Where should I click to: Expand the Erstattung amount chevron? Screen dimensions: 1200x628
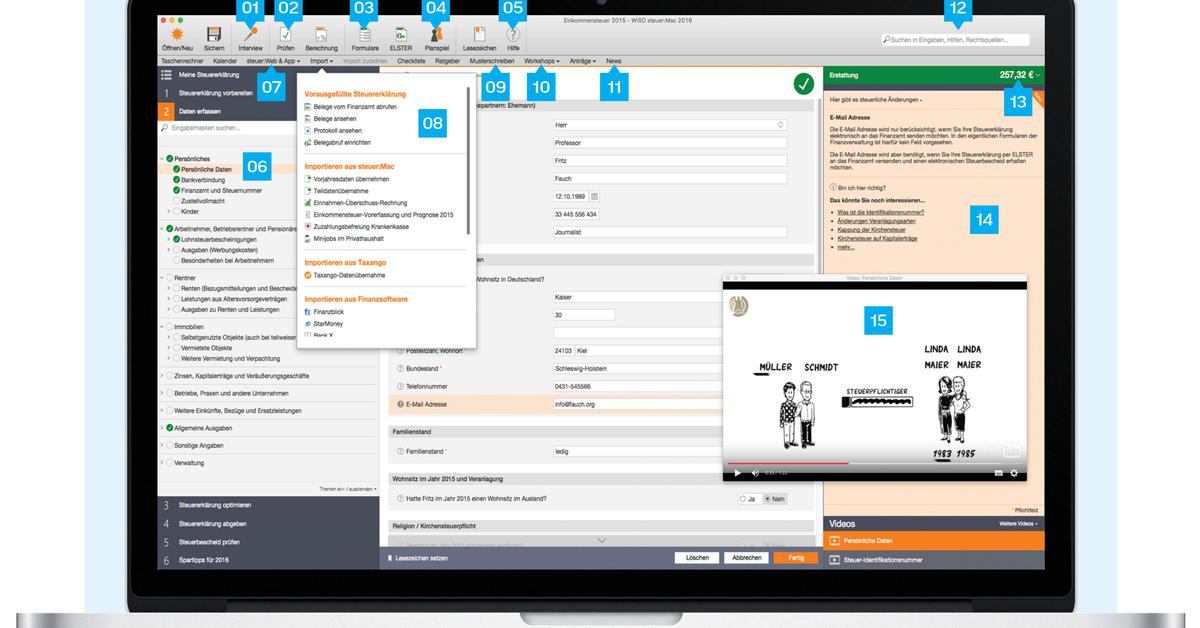click(x=1038, y=75)
